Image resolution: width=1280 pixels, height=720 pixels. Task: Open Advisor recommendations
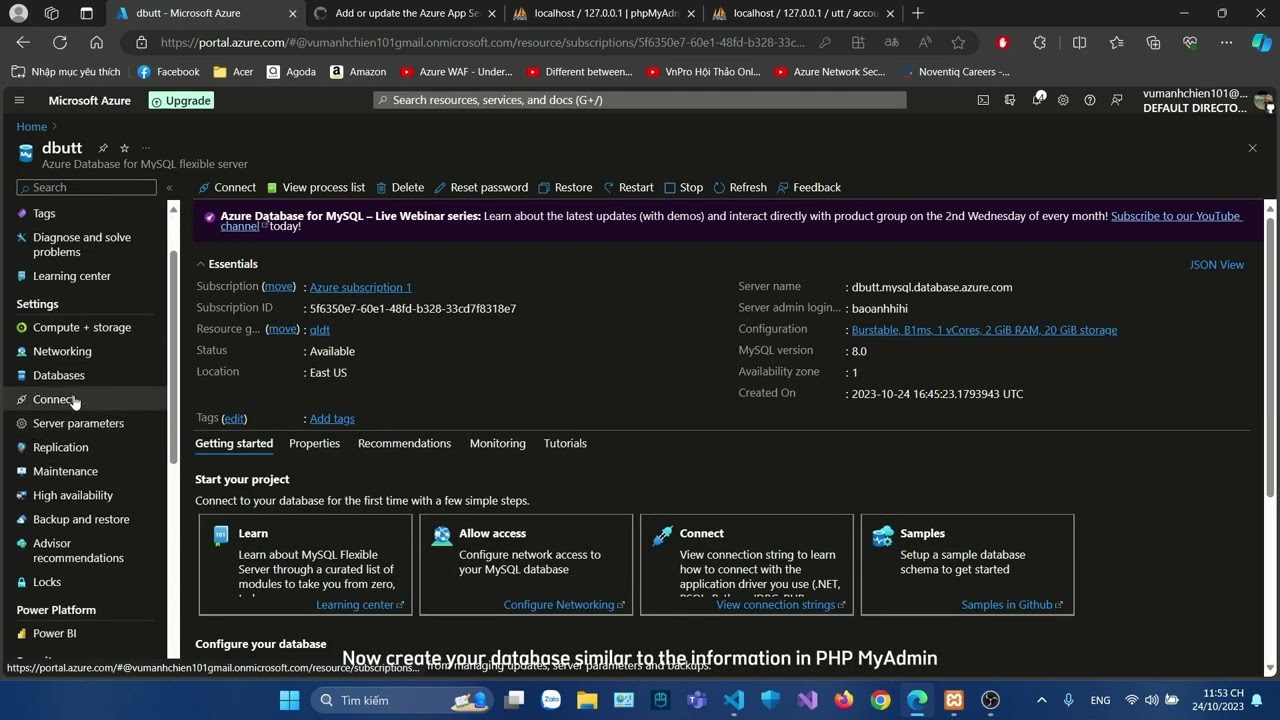(78, 550)
